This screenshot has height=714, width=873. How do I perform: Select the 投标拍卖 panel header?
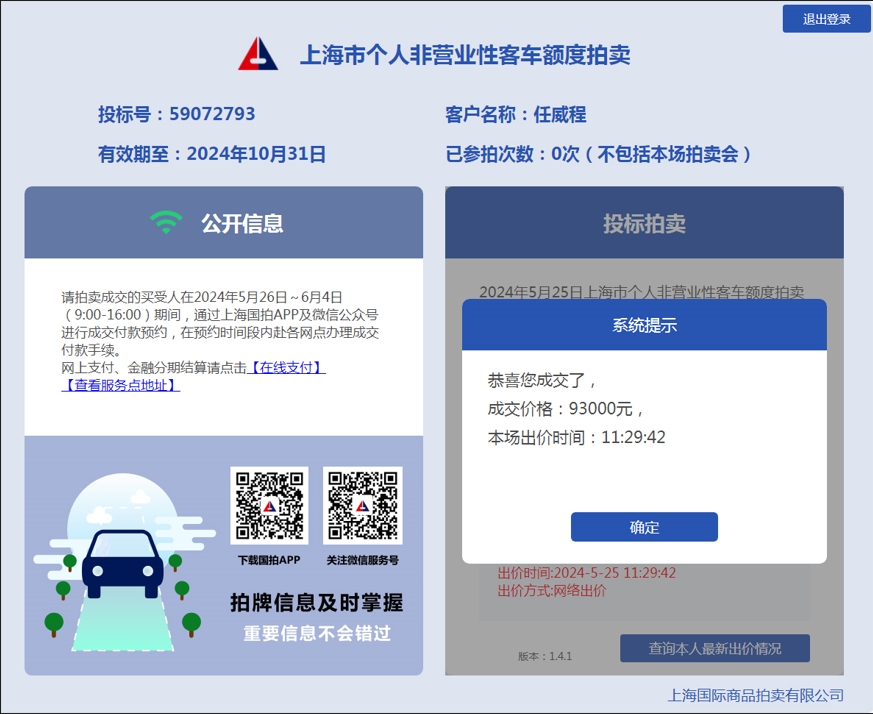[644, 222]
